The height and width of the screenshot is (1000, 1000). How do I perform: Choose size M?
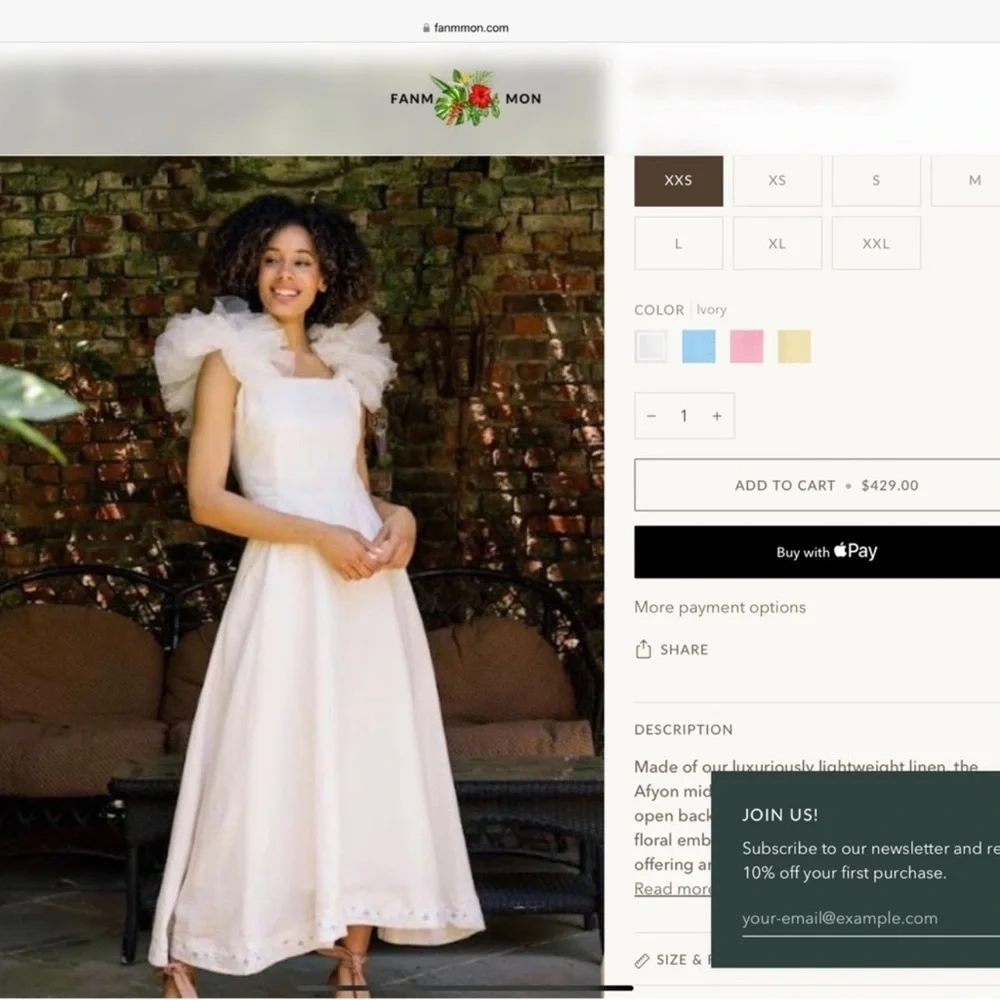click(966, 180)
